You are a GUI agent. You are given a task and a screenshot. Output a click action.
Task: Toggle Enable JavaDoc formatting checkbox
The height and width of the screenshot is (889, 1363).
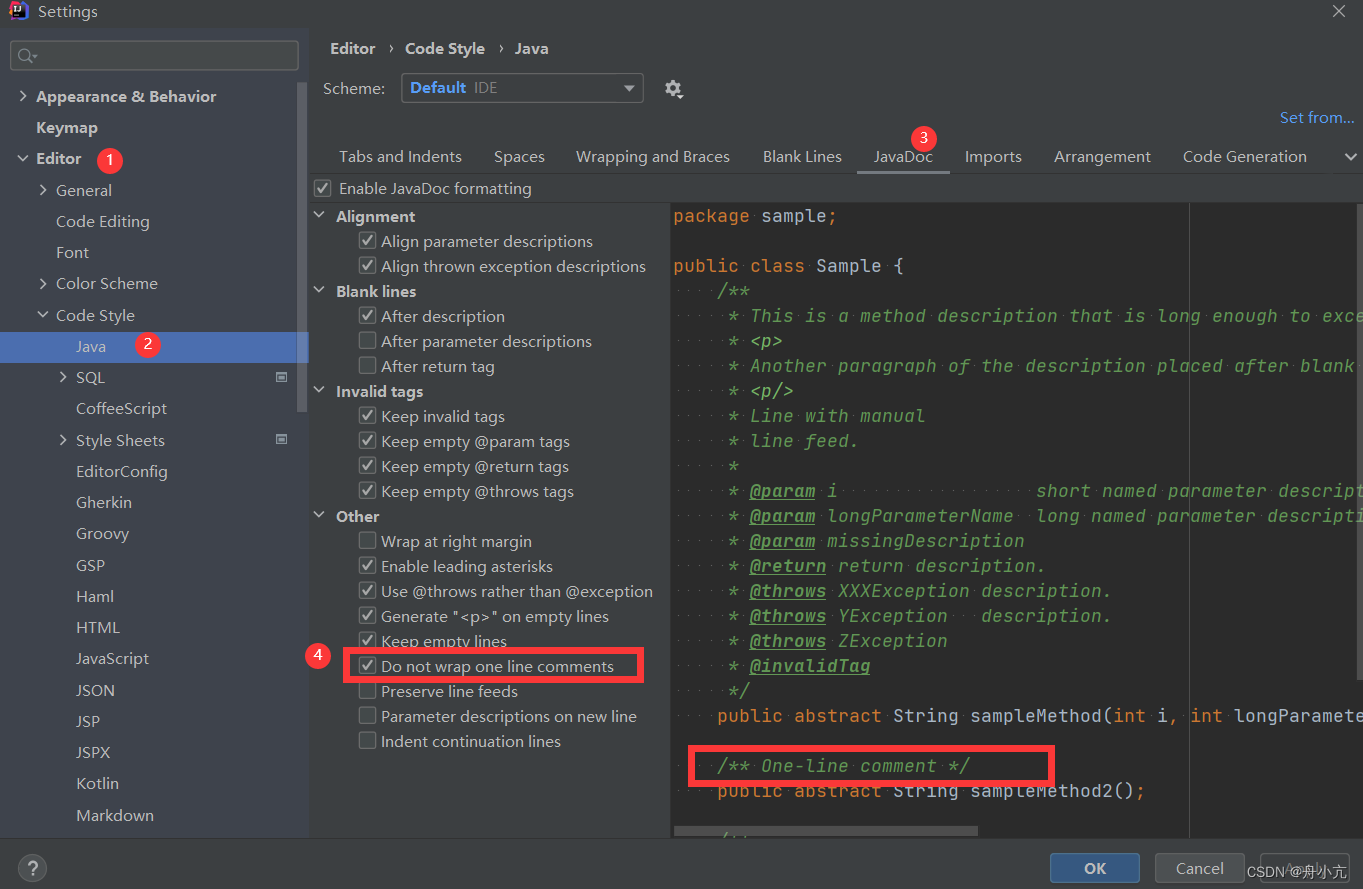click(322, 188)
